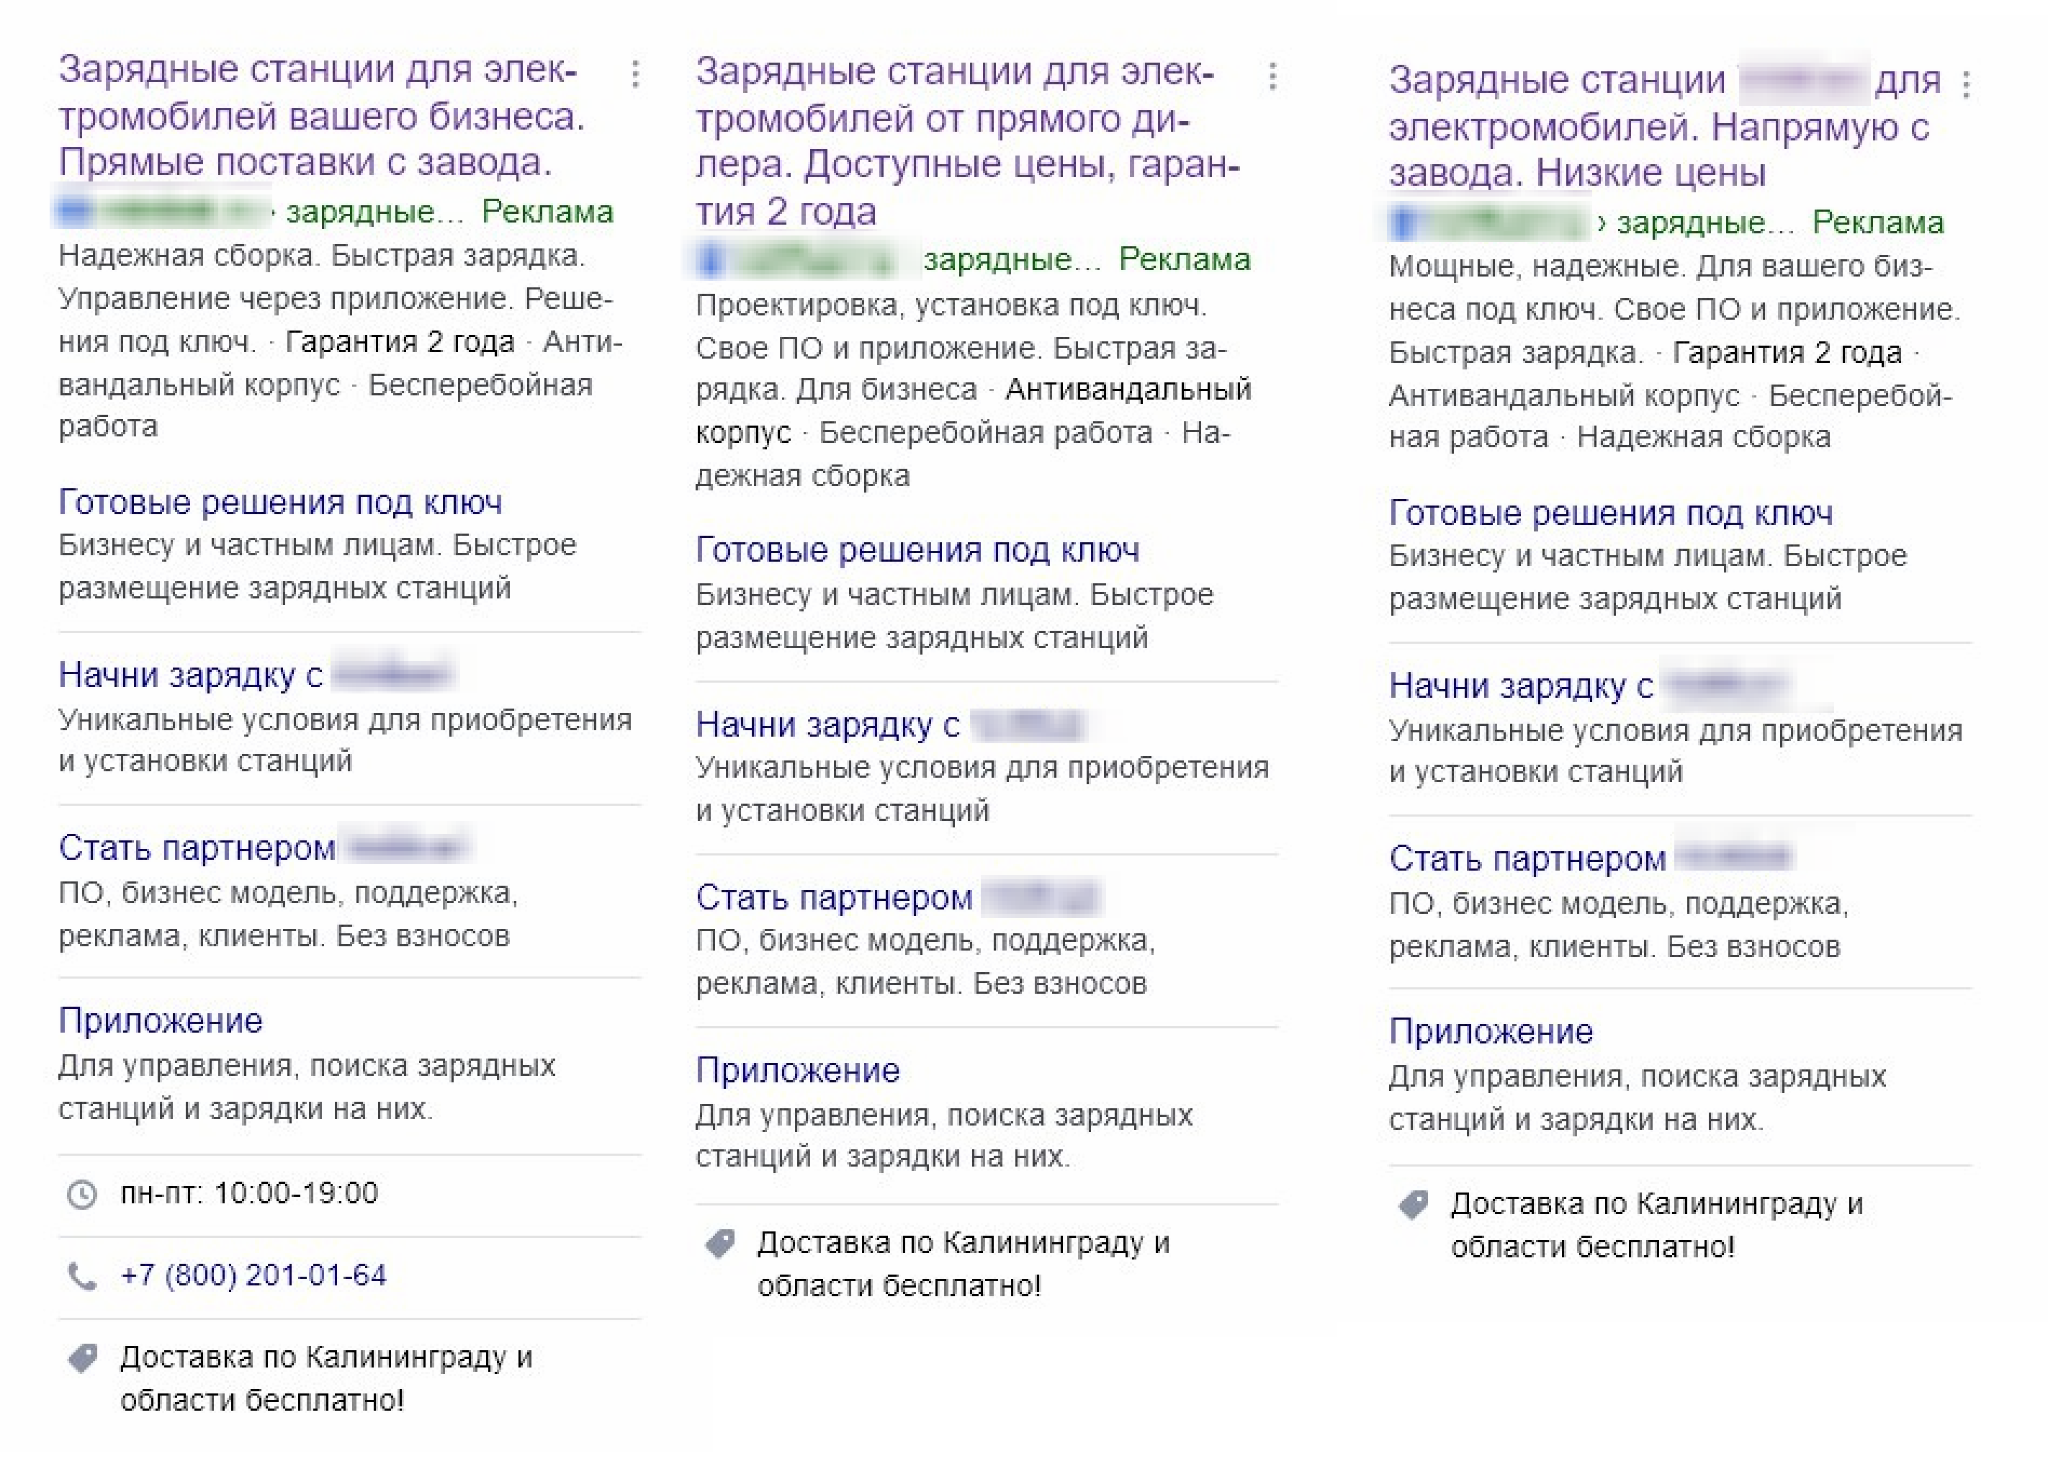Open 'Приложение' sitelink in the working-hours ad
The height and width of the screenshot is (1476, 2048).
pyautogui.click(x=160, y=1021)
